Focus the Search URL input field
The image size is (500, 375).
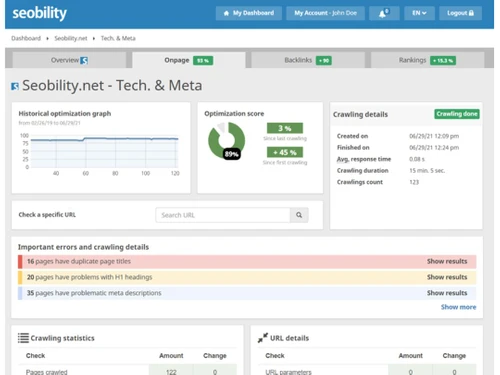pos(223,215)
